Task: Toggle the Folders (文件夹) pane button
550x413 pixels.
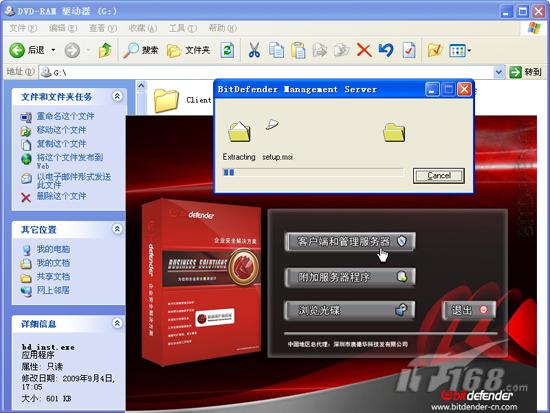Action: (x=188, y=51)
